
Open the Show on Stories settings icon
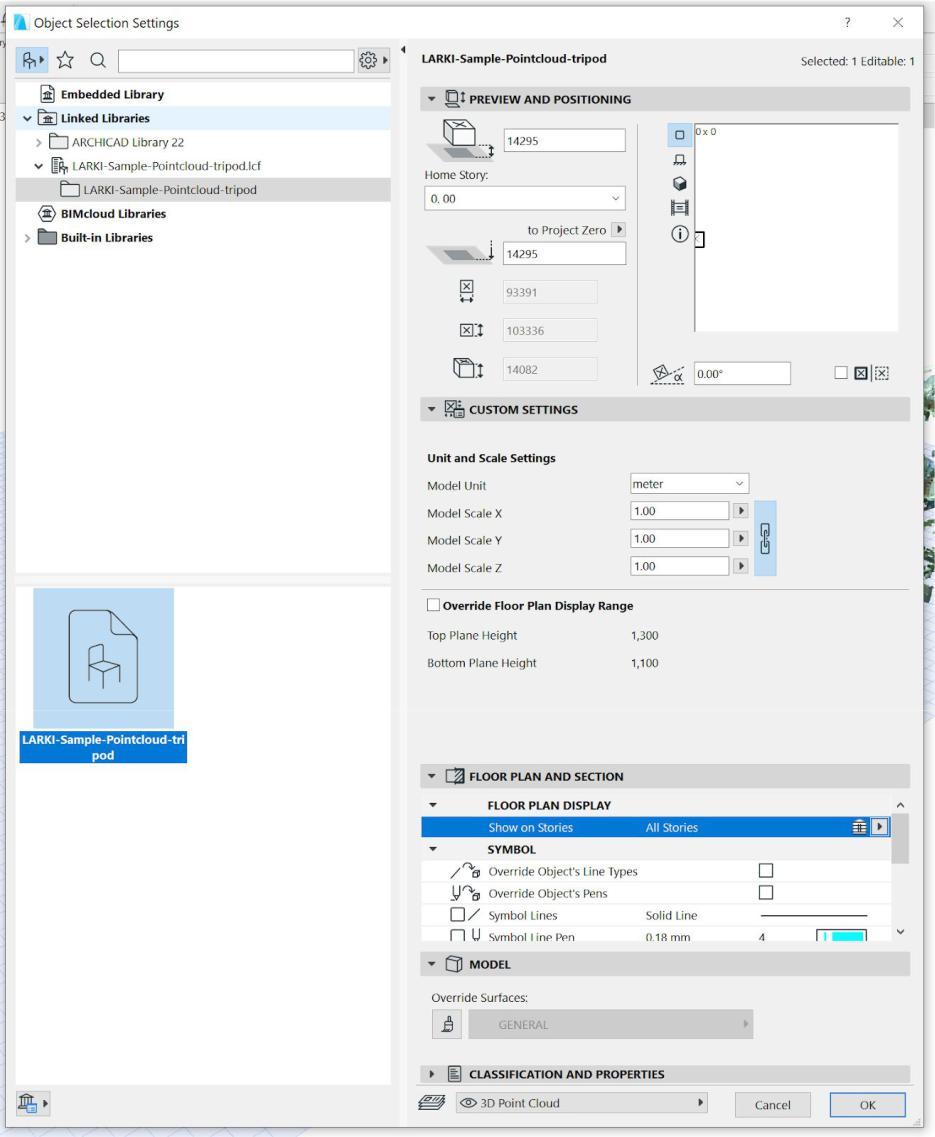click(859, 827)
